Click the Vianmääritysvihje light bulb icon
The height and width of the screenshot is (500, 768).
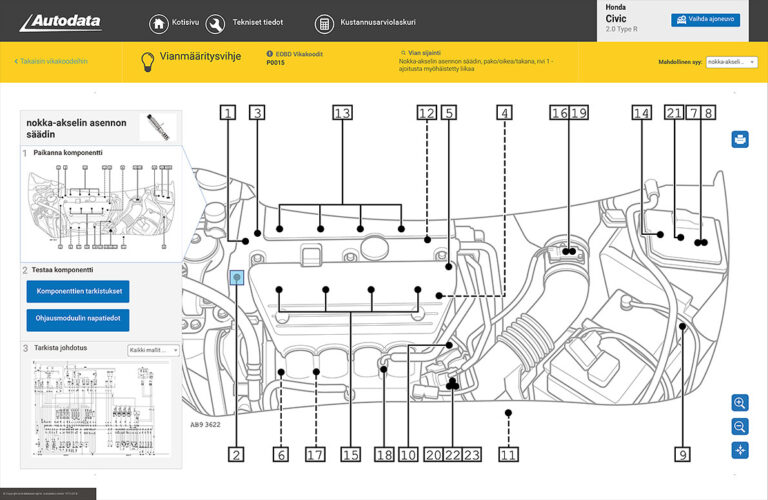coord(147,62)
